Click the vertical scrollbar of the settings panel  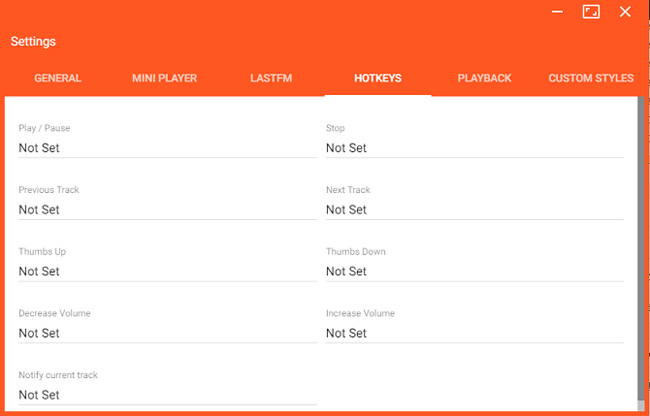(640, 250)
